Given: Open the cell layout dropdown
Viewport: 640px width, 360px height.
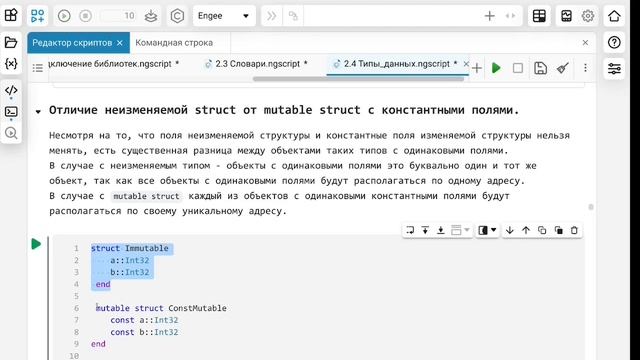Looking at the screenshot, I should (460, 230).
